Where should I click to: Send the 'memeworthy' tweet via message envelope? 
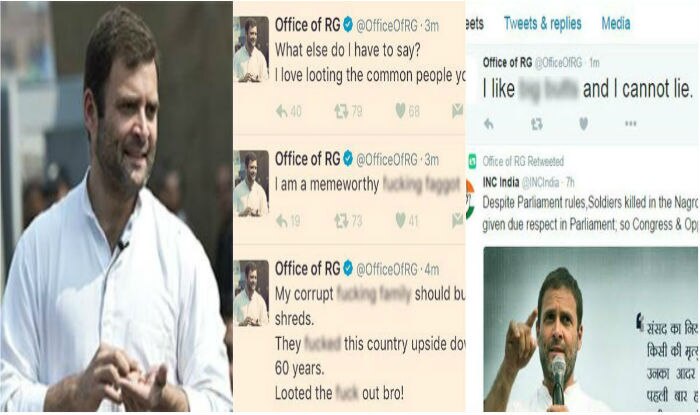pos(458,220)
